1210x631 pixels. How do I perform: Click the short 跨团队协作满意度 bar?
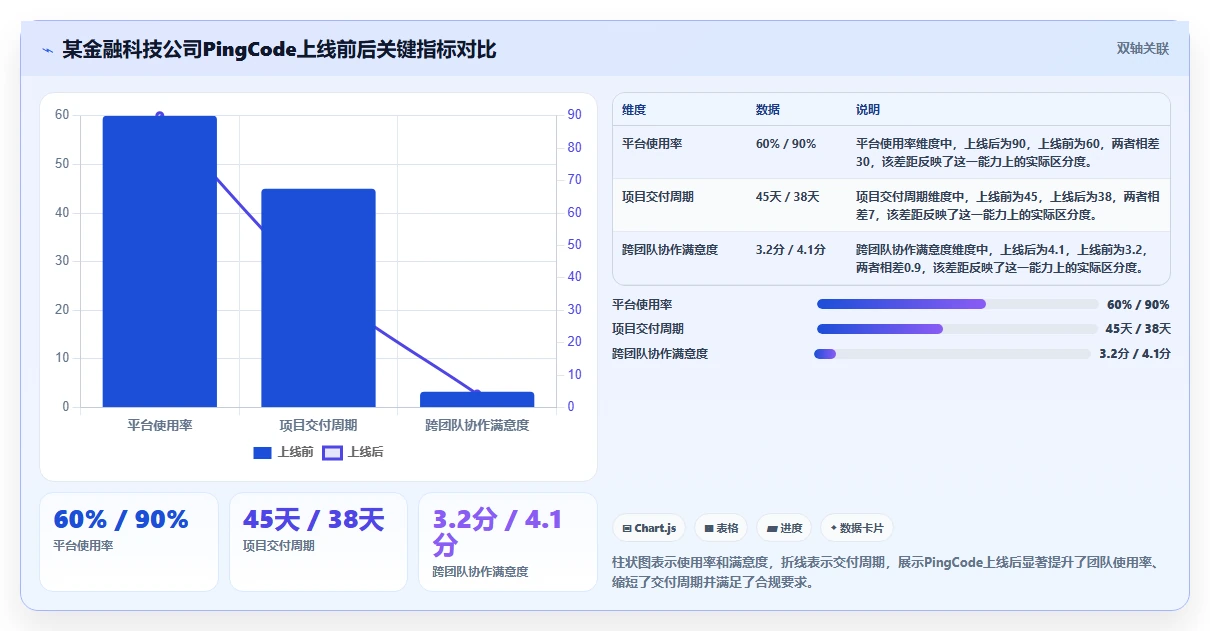[x=477, y=399]
